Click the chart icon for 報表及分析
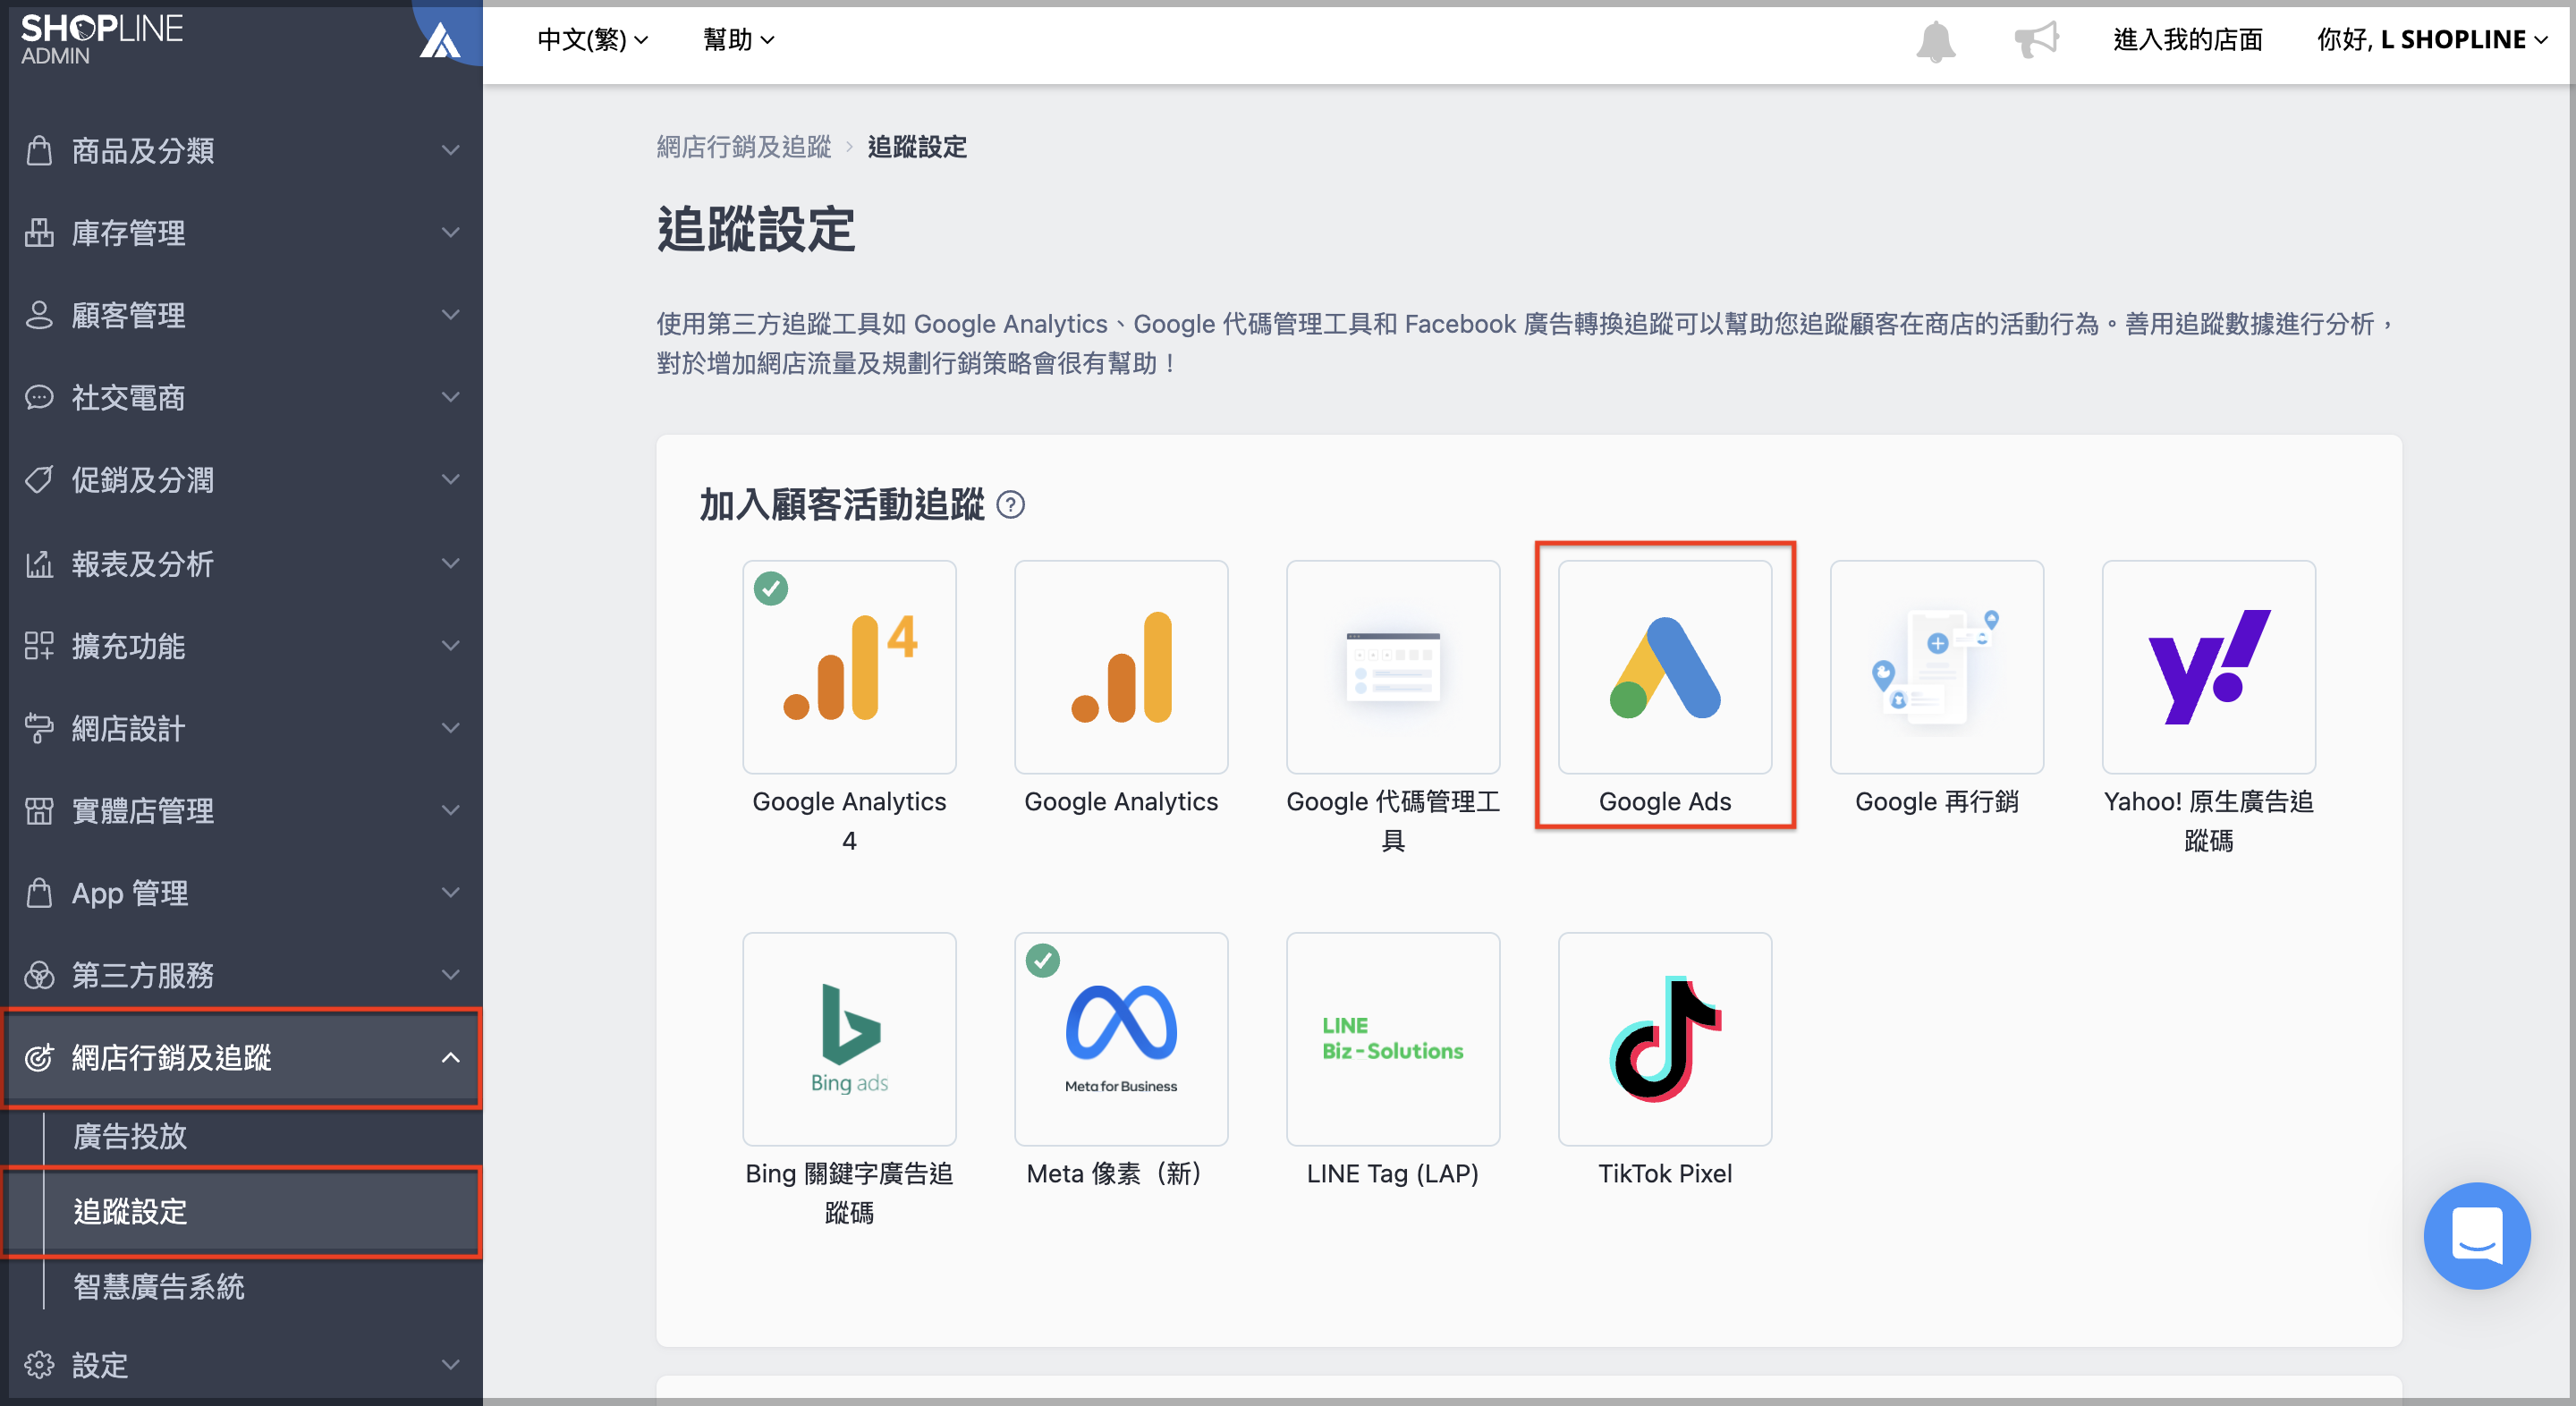Image resolution: width=2576 pixels, height=1406 pixels. click(39, 564)
